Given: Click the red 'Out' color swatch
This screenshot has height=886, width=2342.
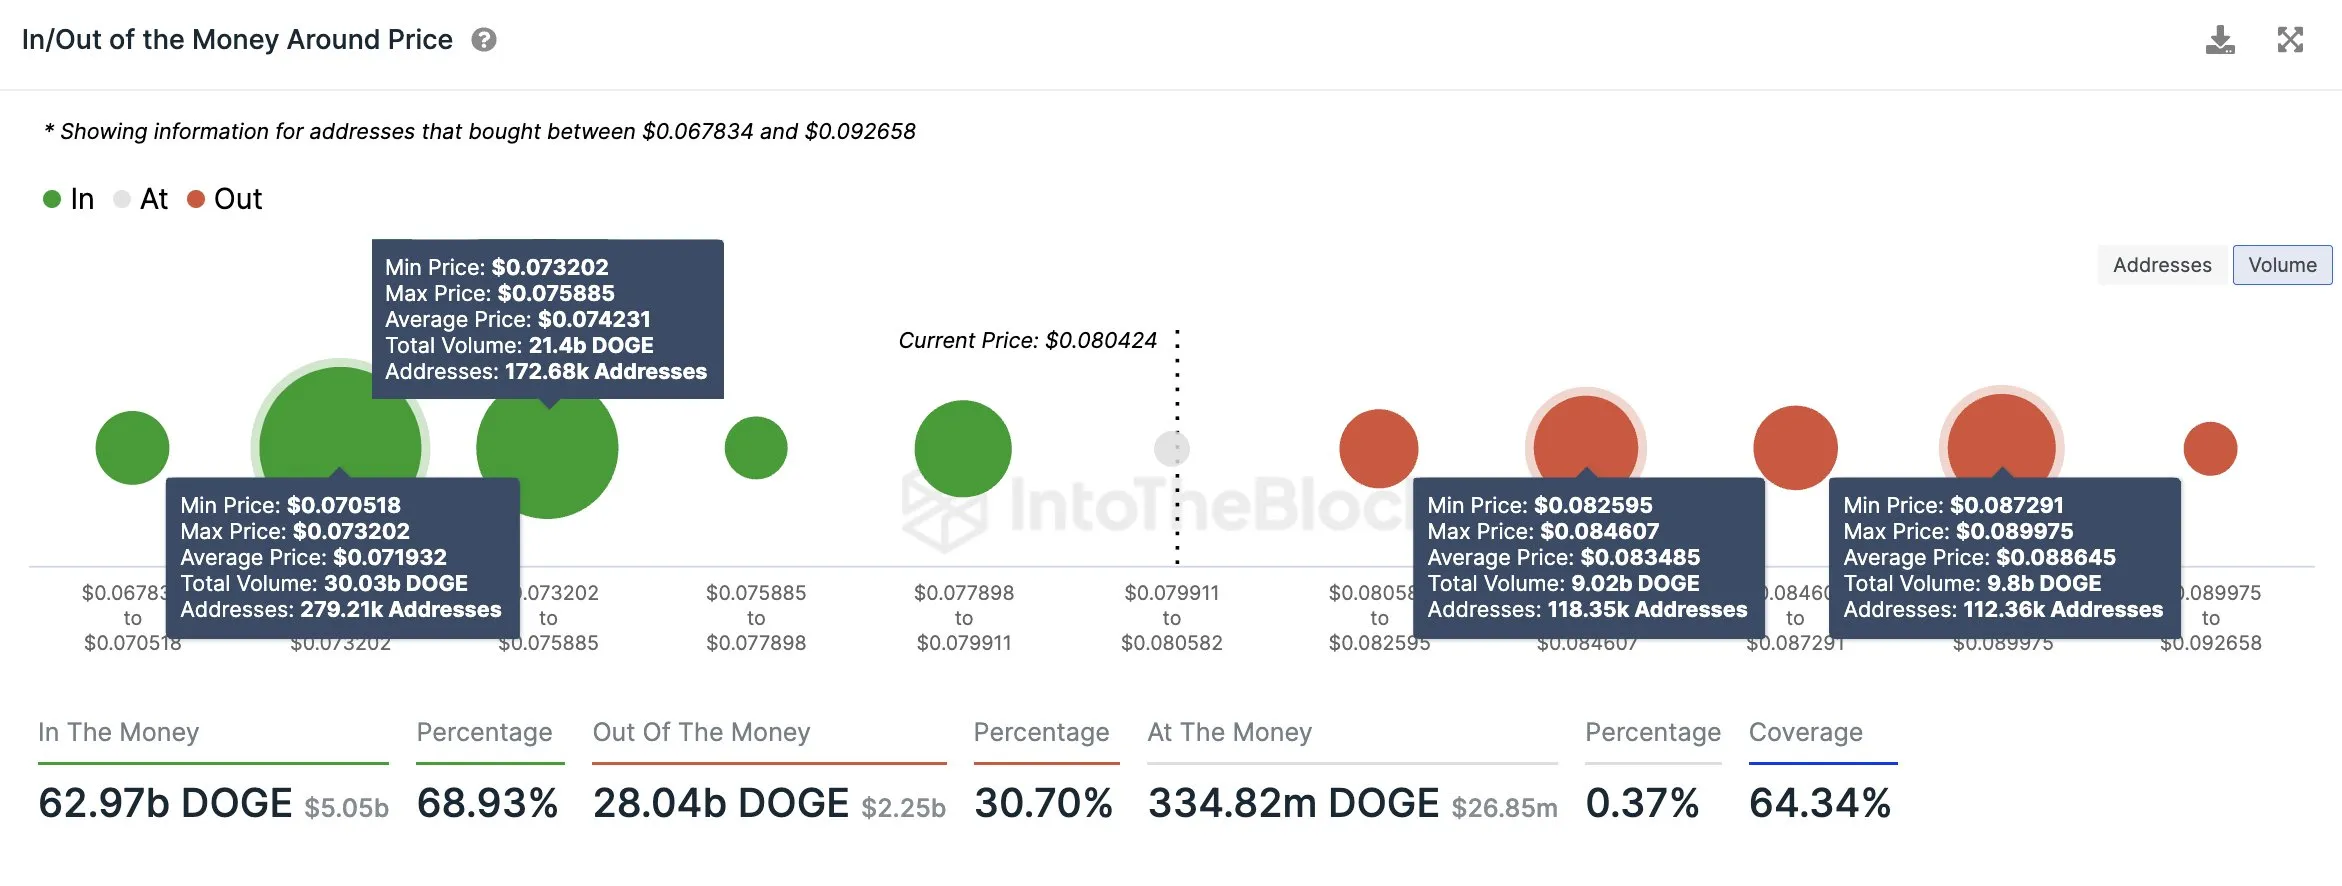Looking at the screenshot, I should coord(196,198).
